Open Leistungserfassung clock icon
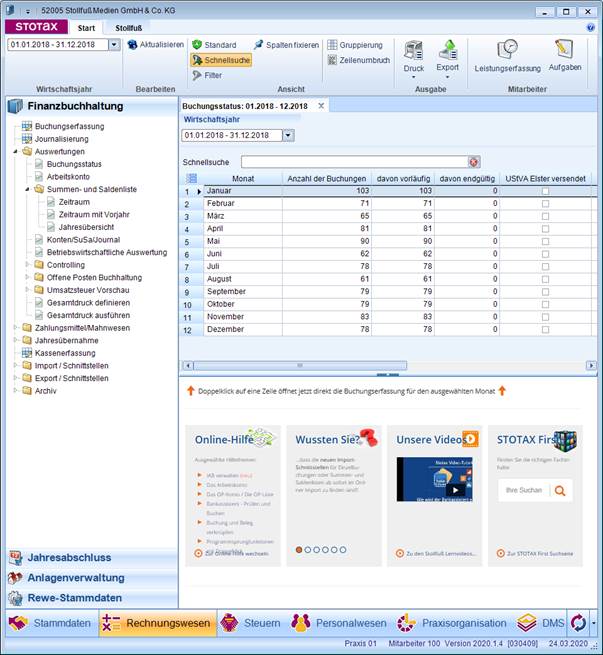The width and height of the screenshot is (603, 655). 507,50
